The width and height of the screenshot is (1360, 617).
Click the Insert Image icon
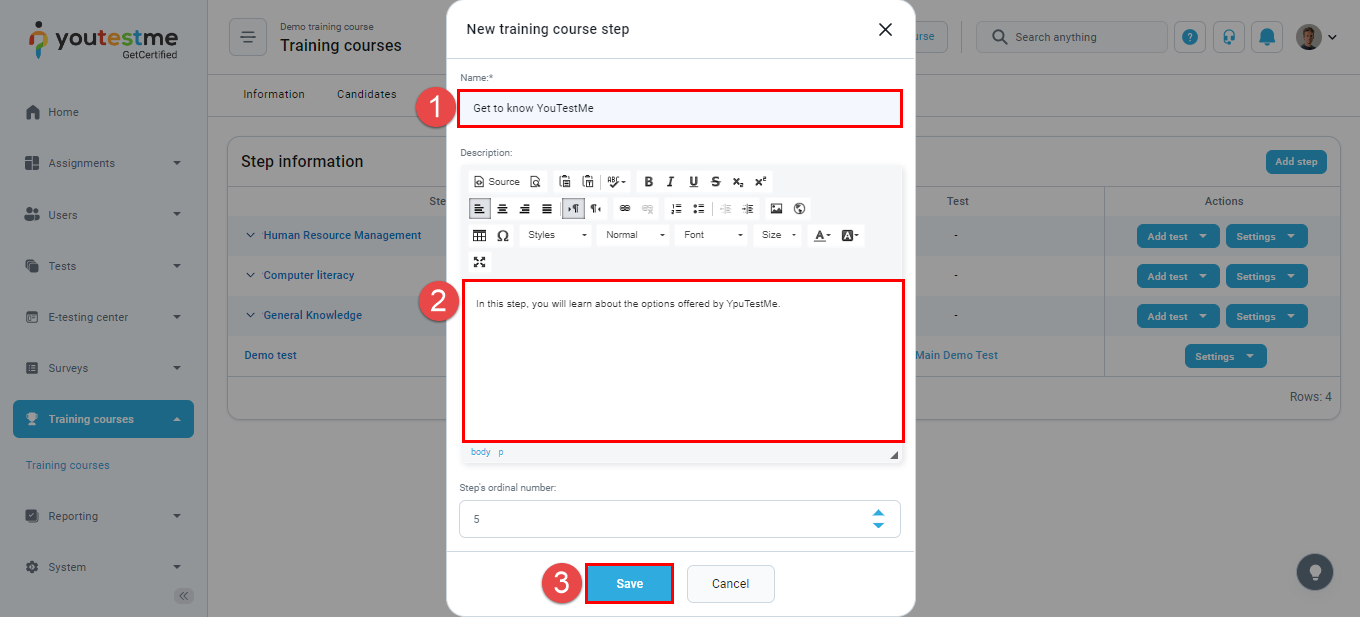tap(776, 209)
